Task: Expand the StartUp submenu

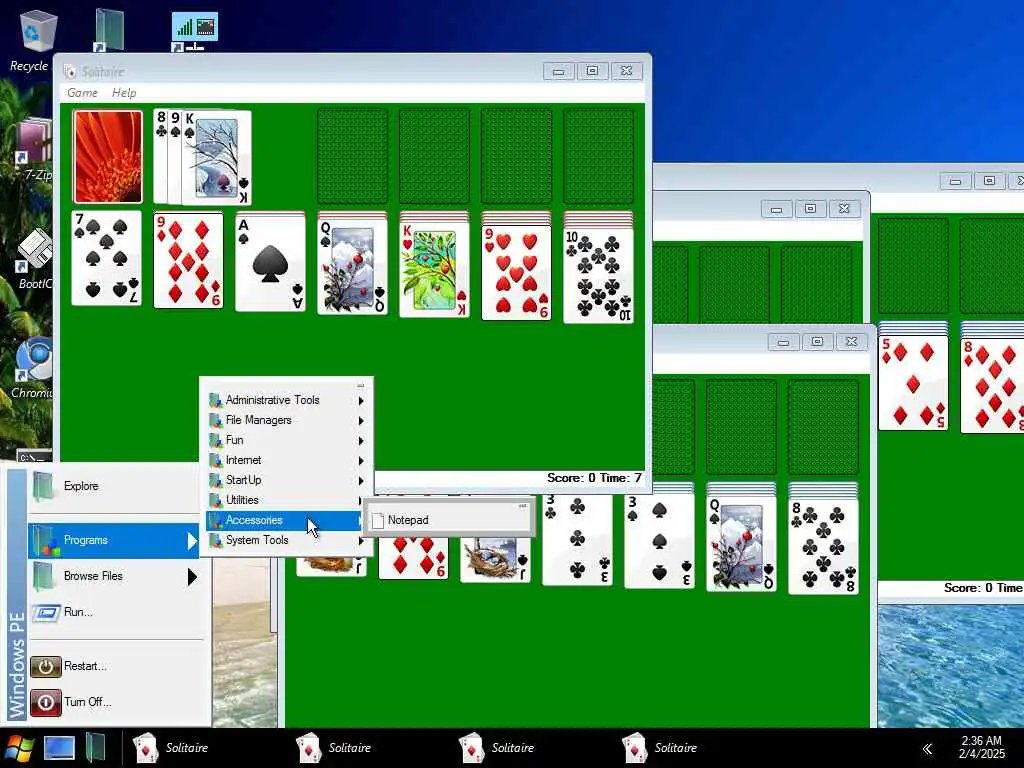Action: click(286, 480)
